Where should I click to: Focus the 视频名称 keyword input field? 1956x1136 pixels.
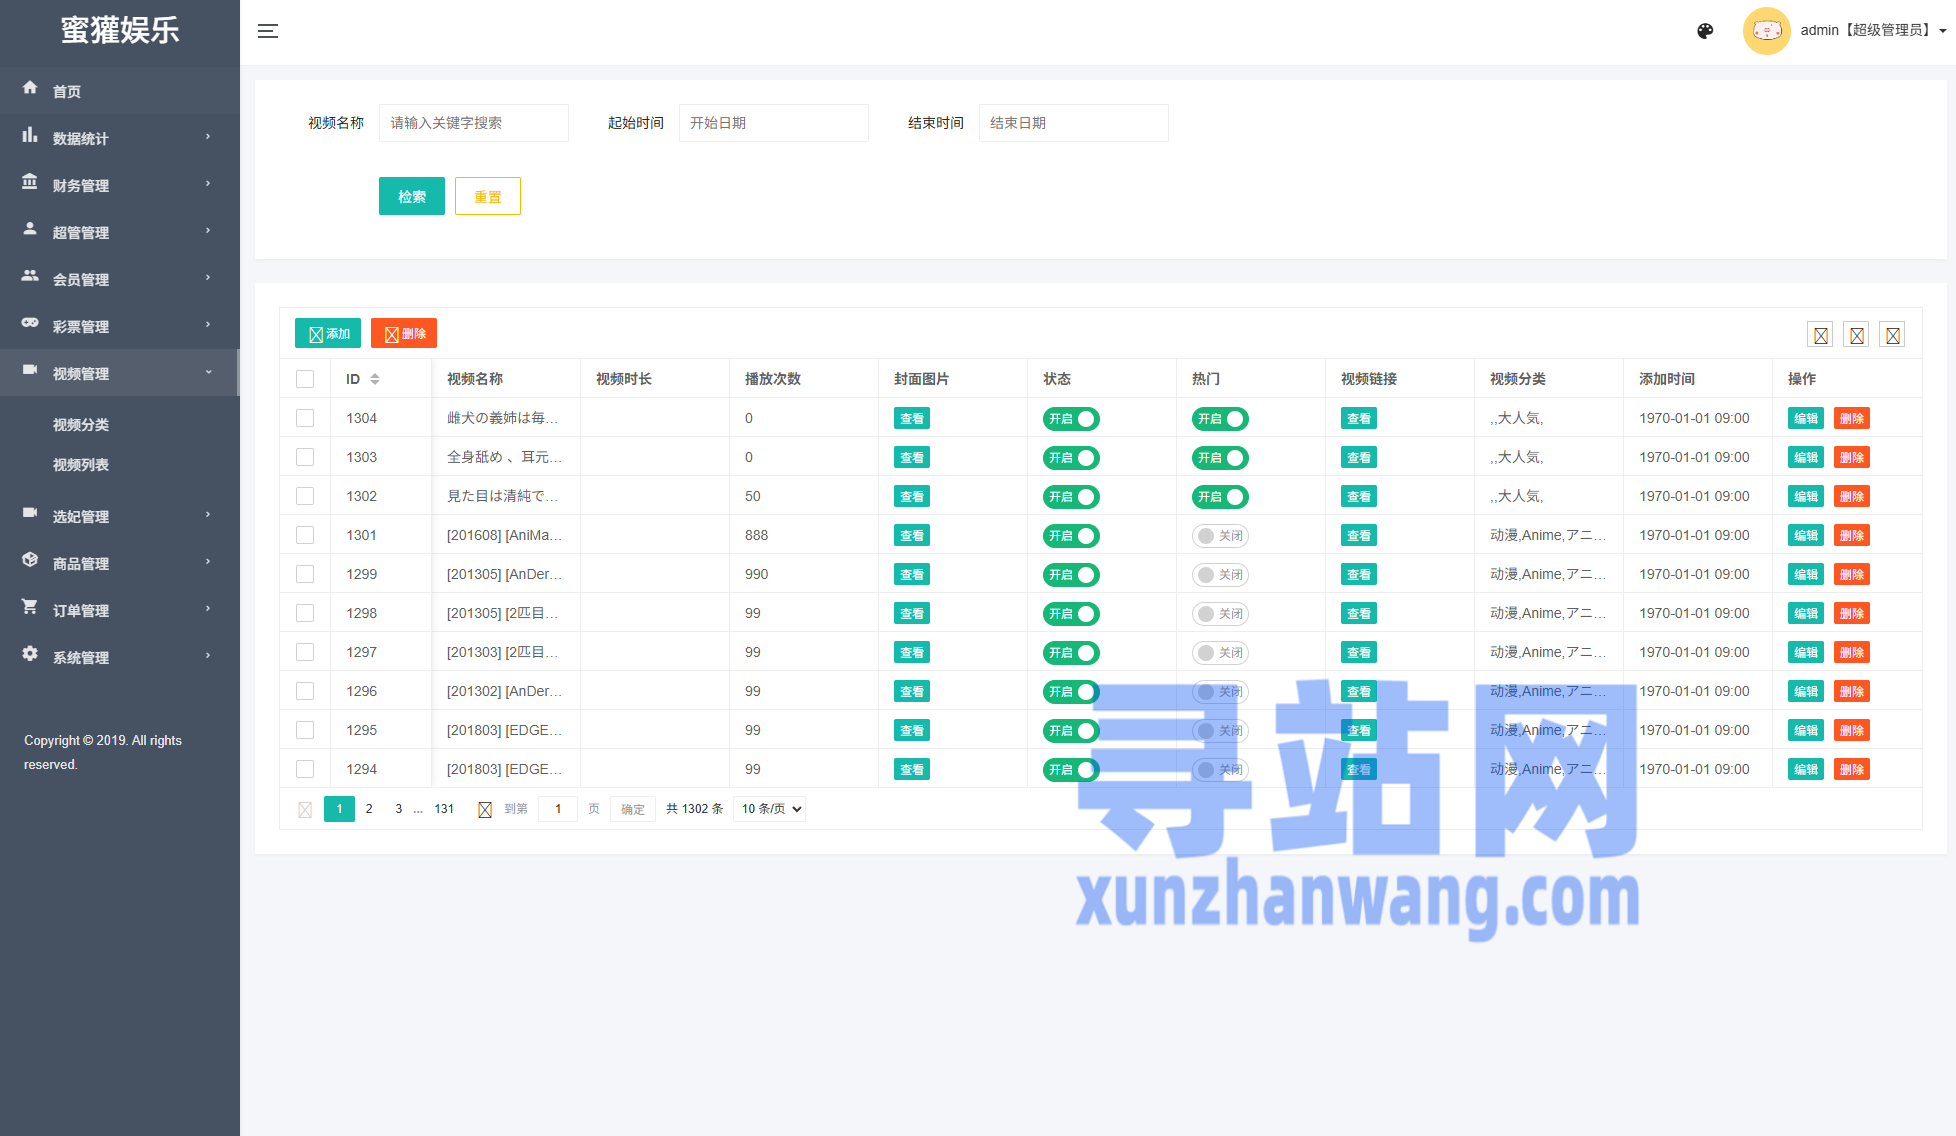click(x=473, y=123)
